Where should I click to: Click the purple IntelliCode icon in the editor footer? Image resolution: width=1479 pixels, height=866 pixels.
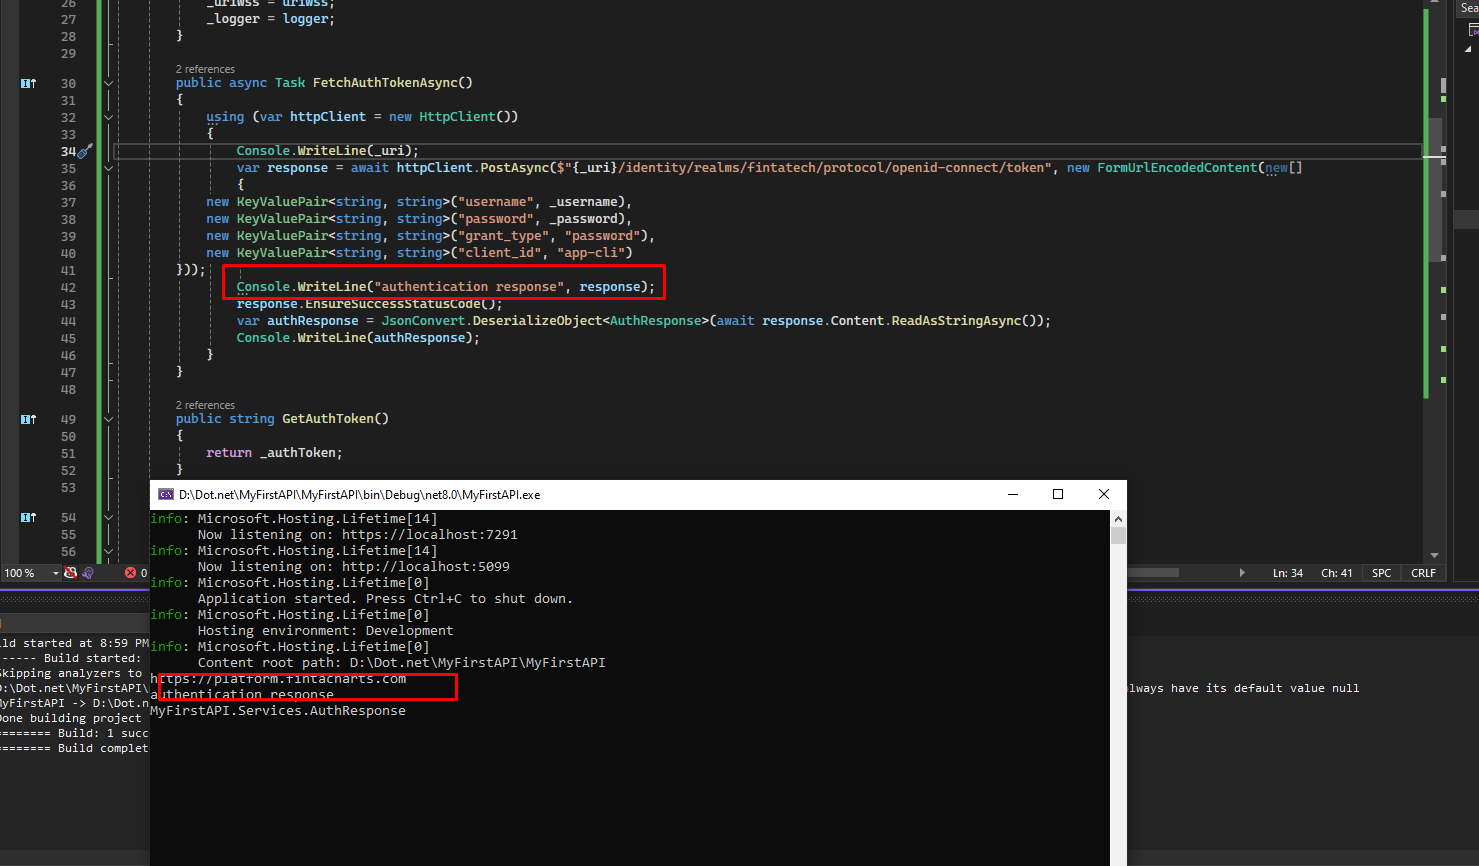pyautogui.click(x=88, y=573)
